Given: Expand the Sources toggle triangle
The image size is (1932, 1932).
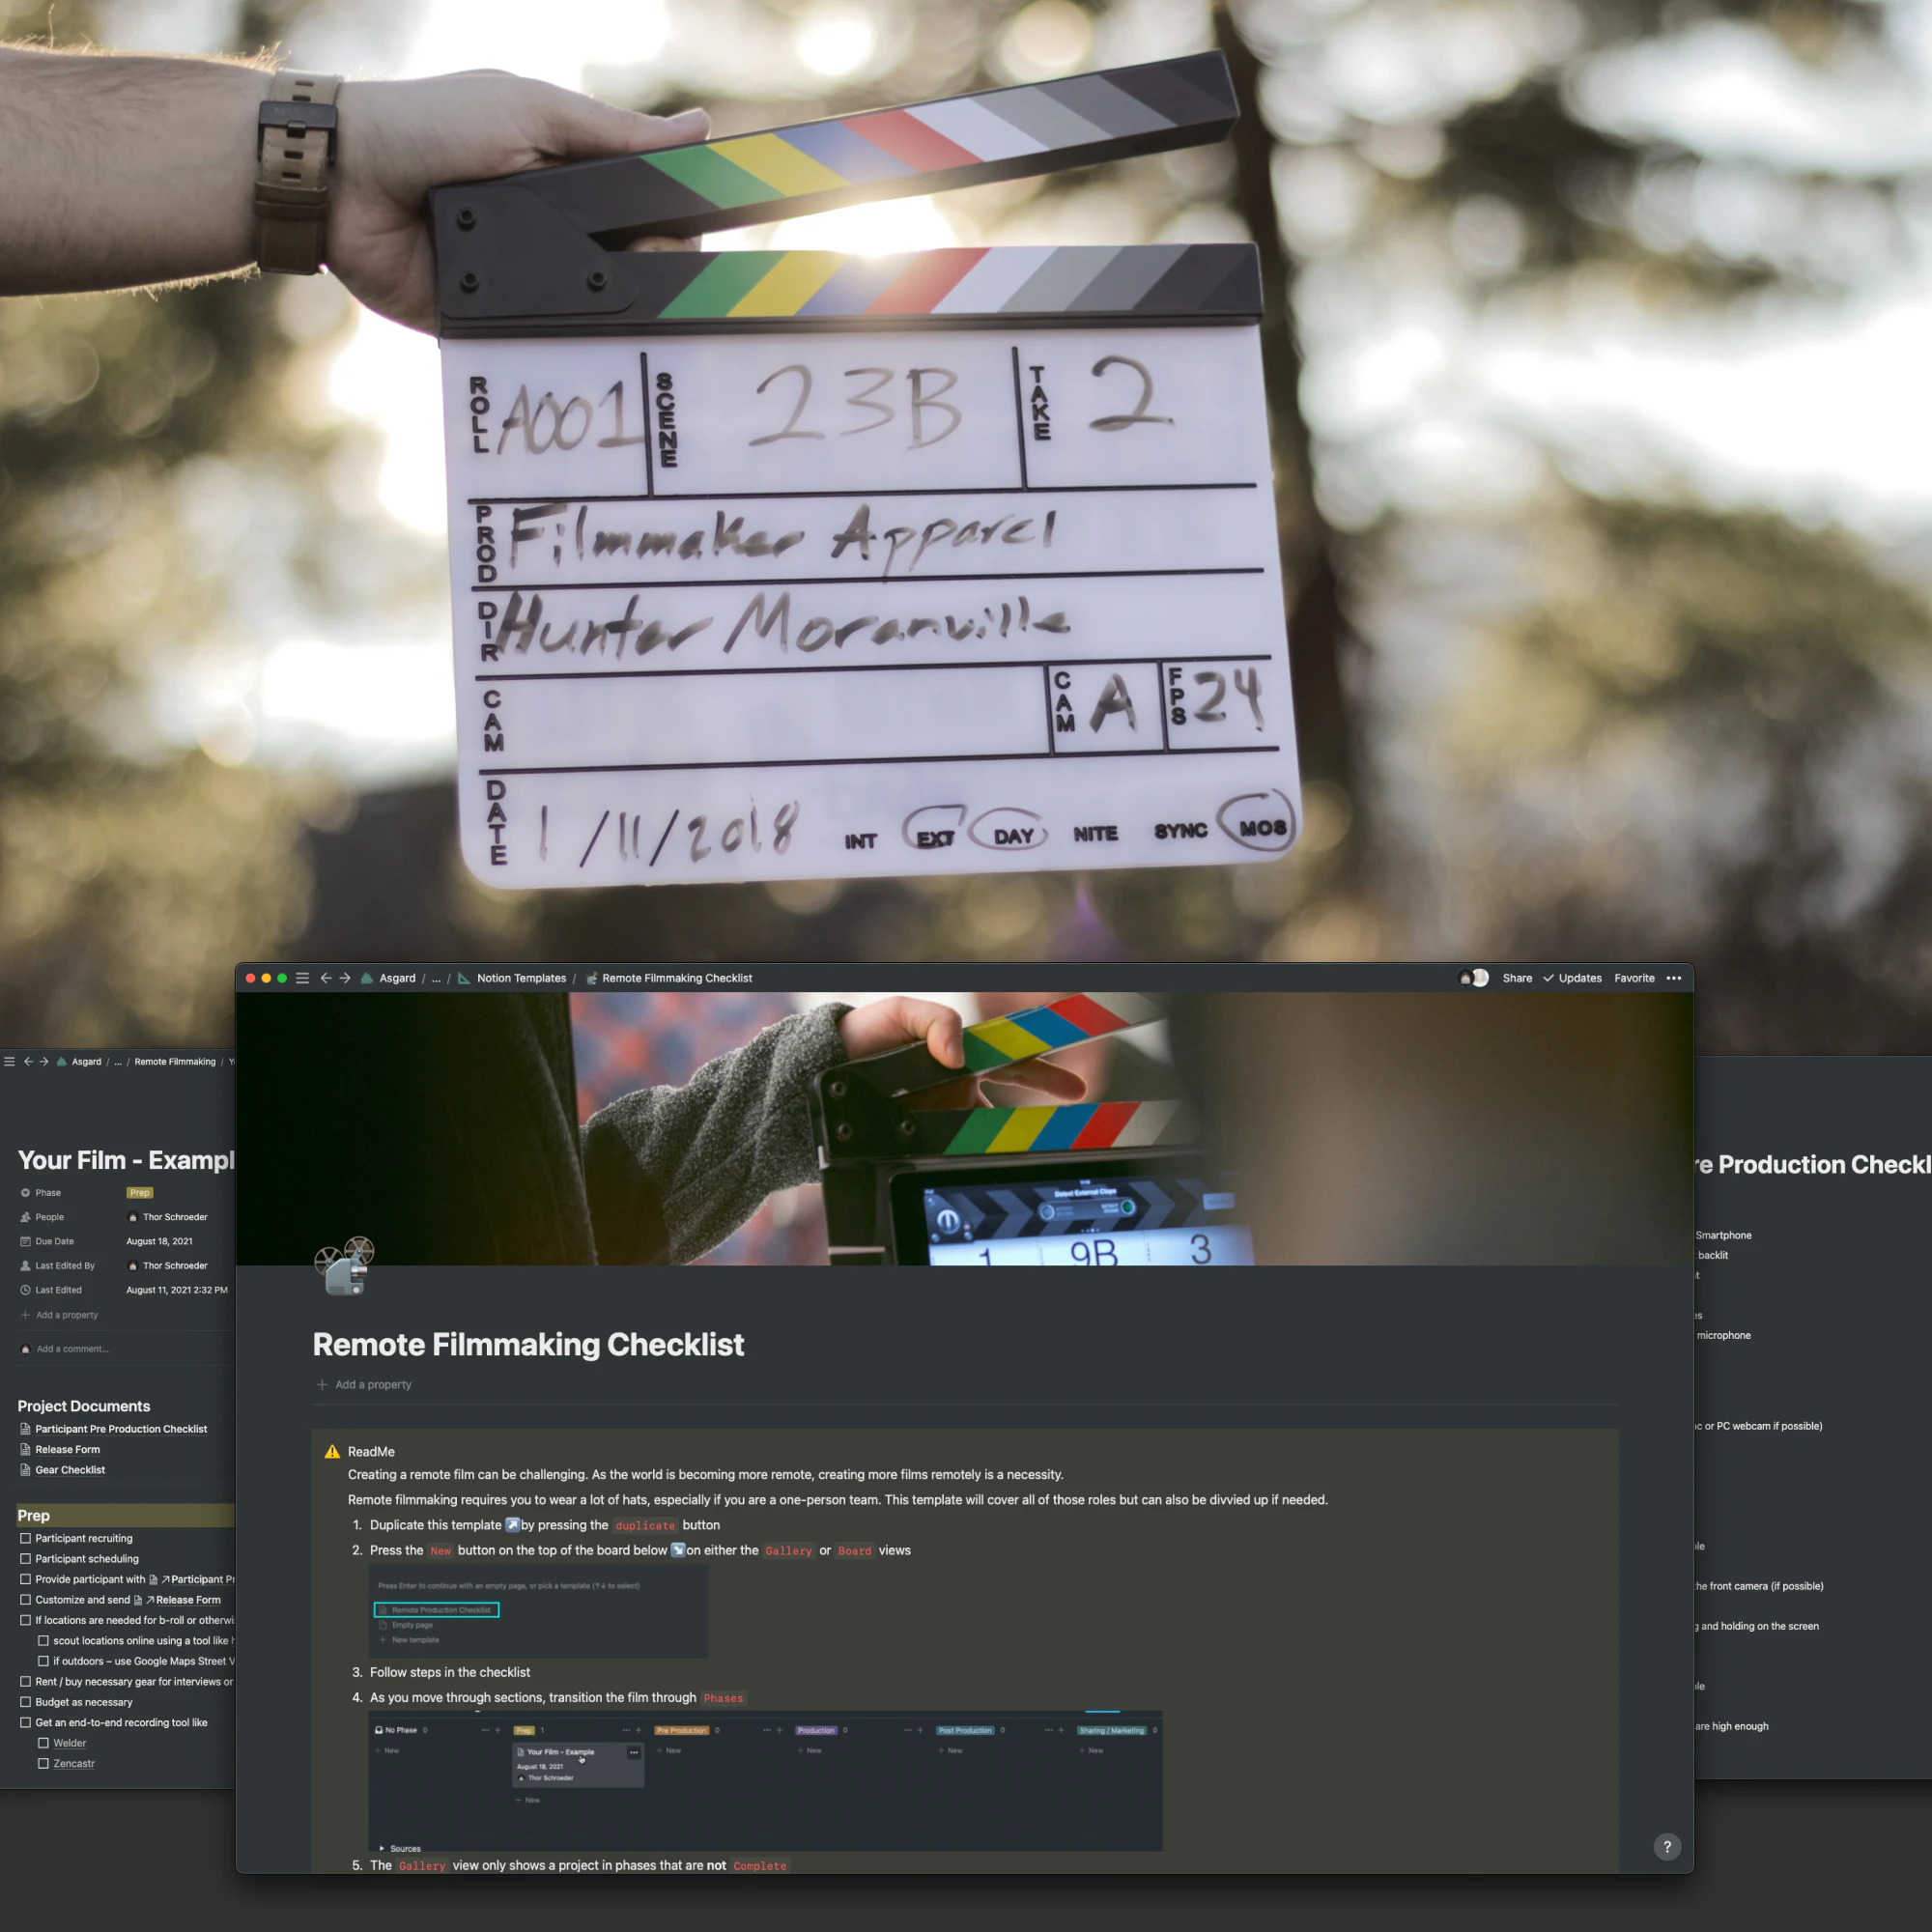Looking at the screenshot, I should 382,1848.
